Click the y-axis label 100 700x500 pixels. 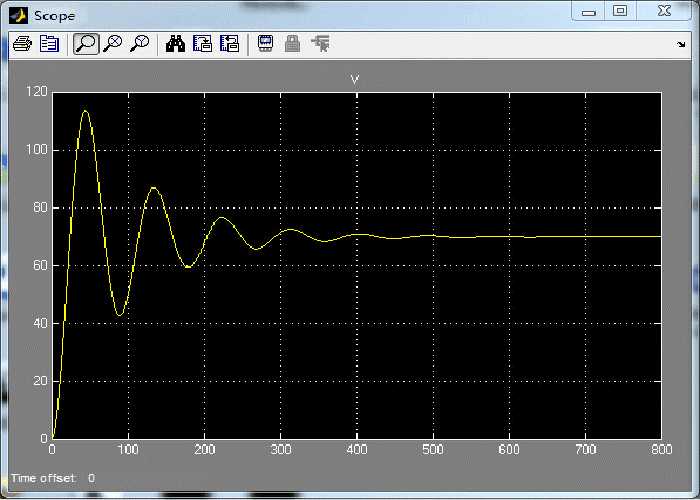coord(37,150)
